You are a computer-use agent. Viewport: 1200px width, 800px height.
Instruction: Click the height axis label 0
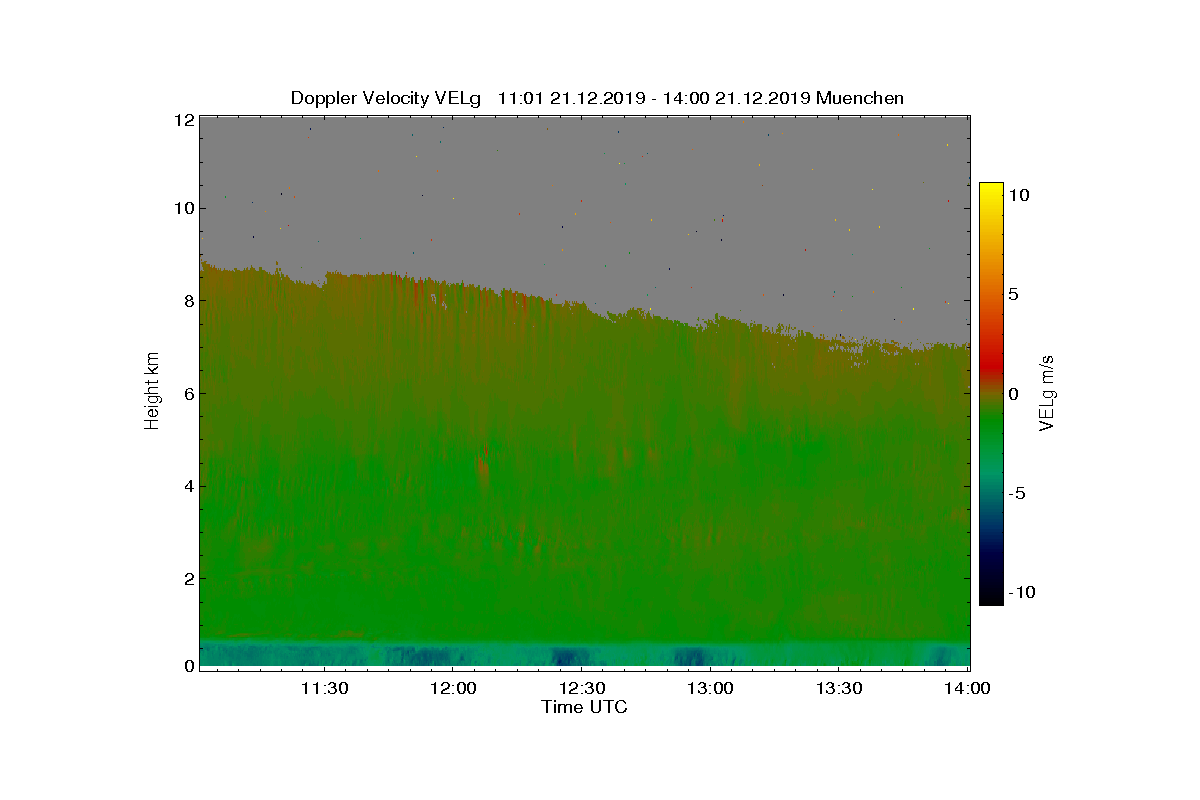click(188, 666)
